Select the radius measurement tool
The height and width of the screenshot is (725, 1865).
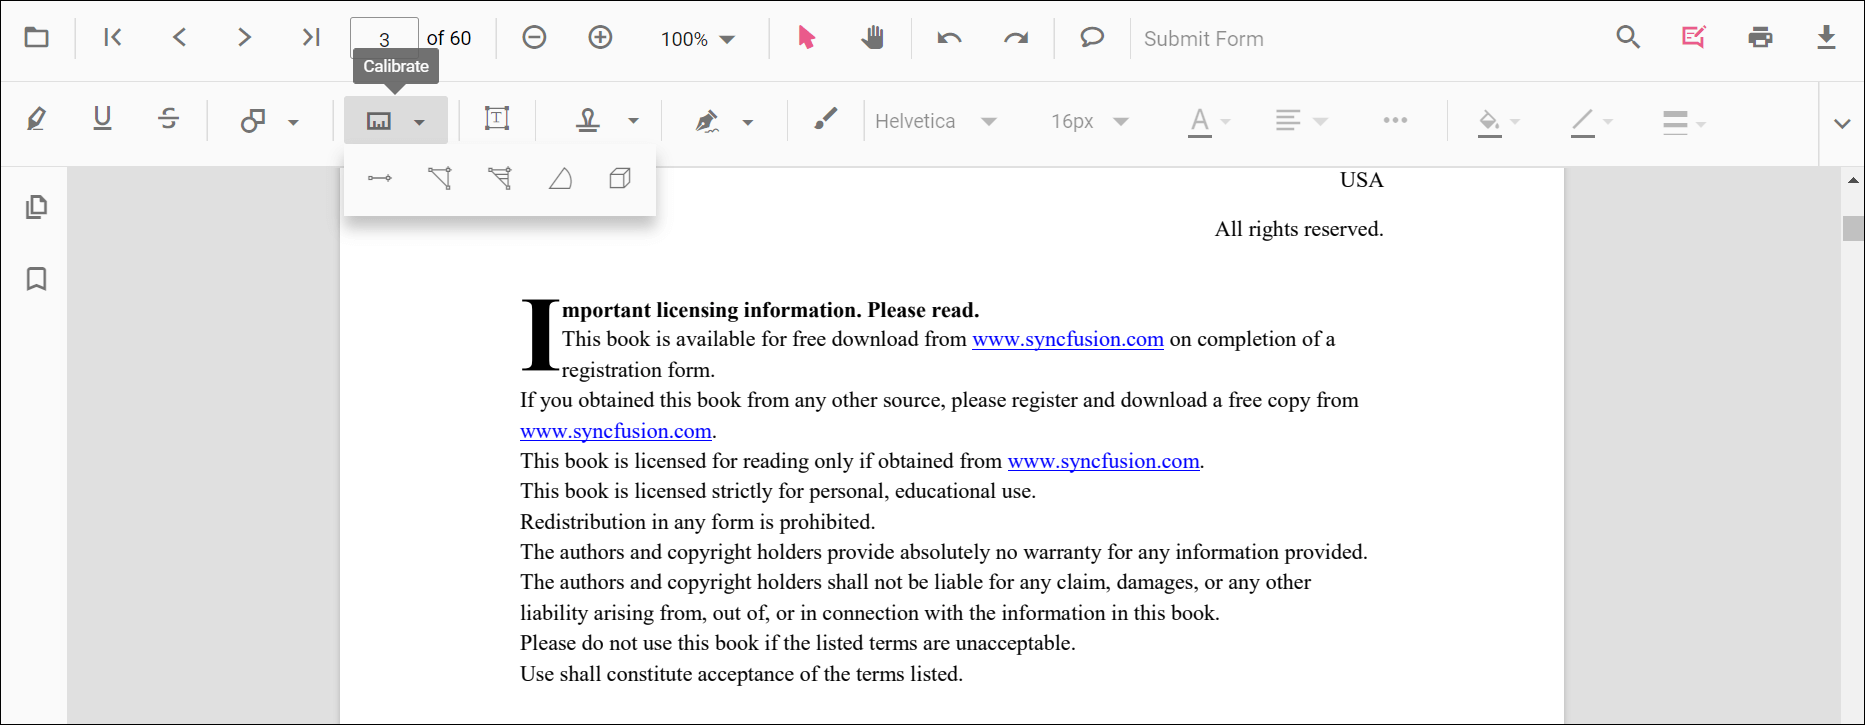[560, 179]
